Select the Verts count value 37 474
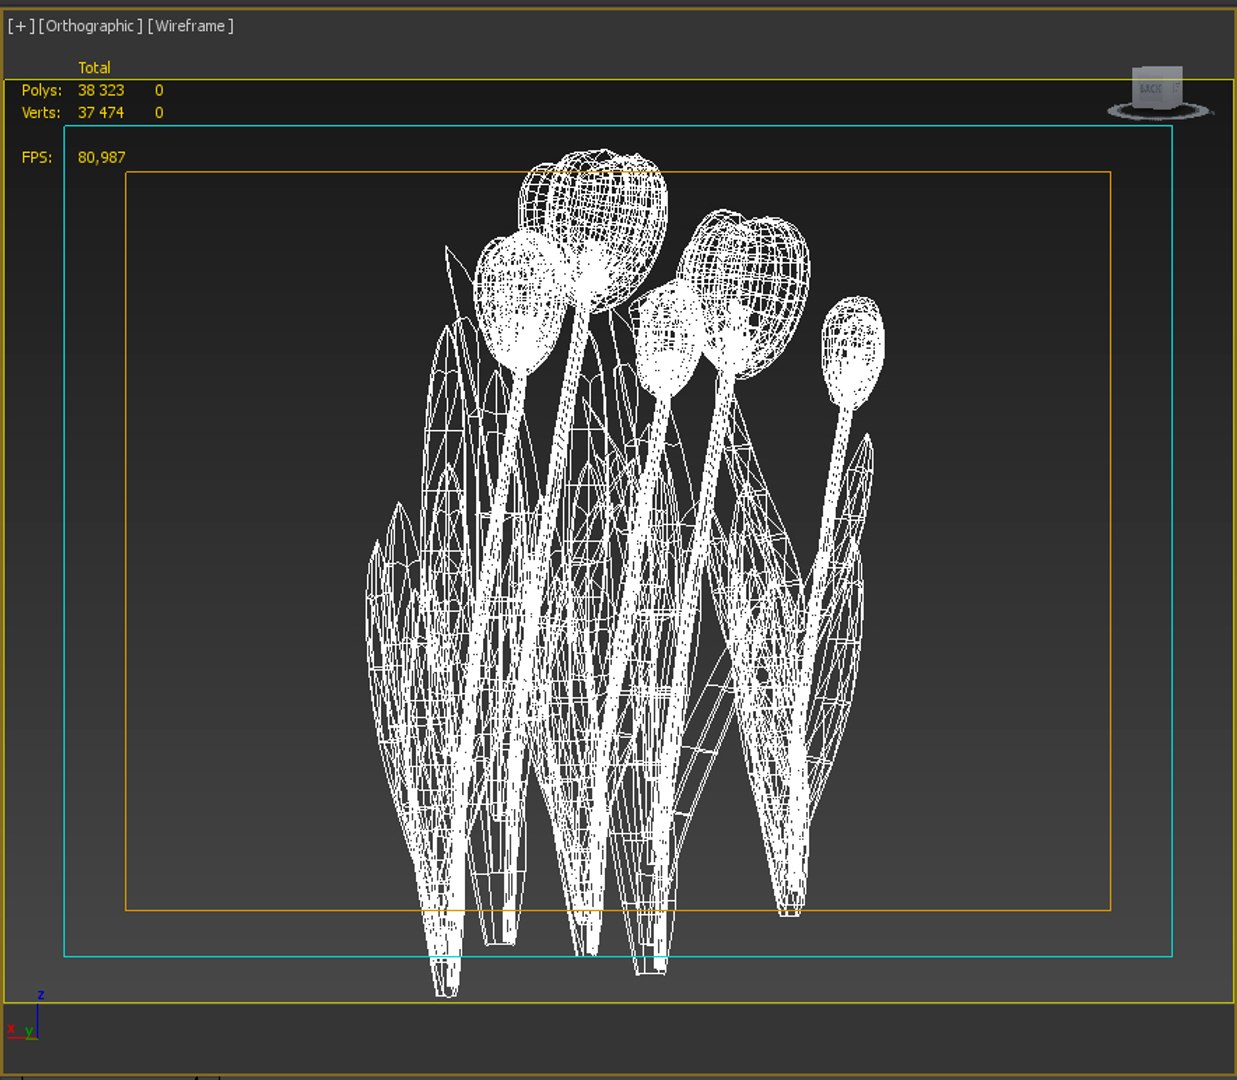Screen dimensions: 1237x1080 (101, 113)
